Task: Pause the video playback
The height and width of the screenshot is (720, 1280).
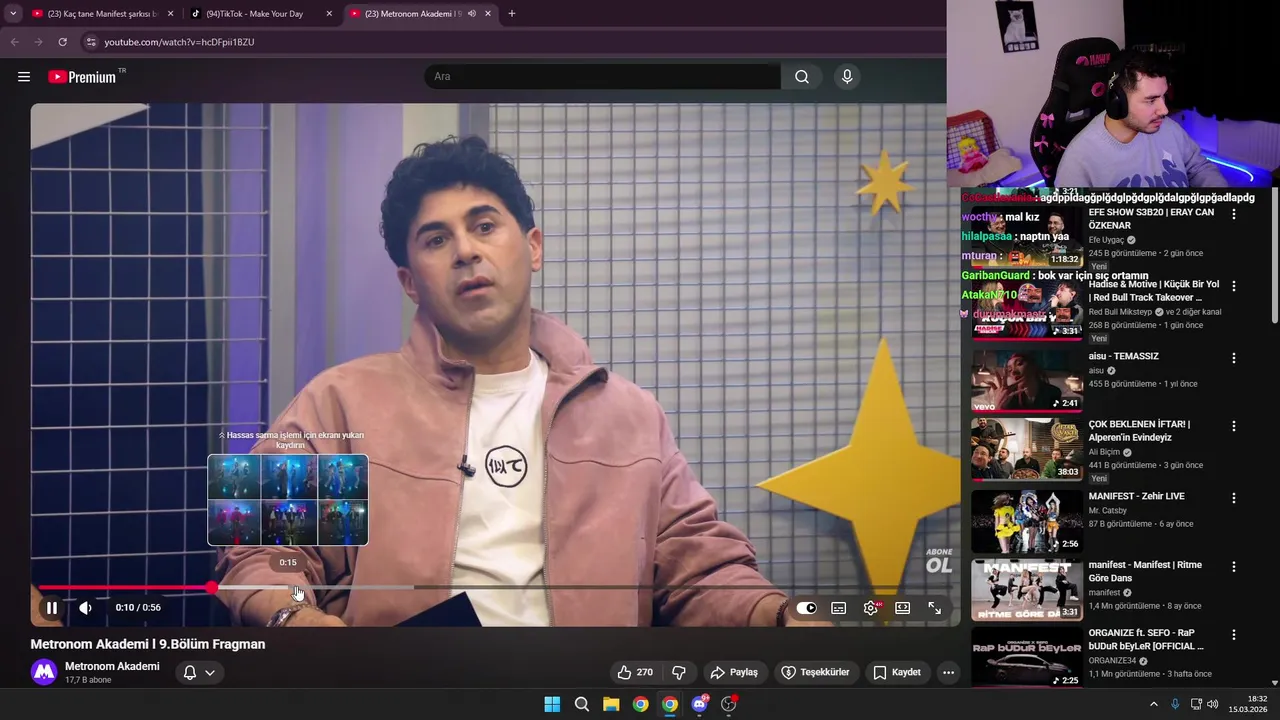Action: (52, 608)
